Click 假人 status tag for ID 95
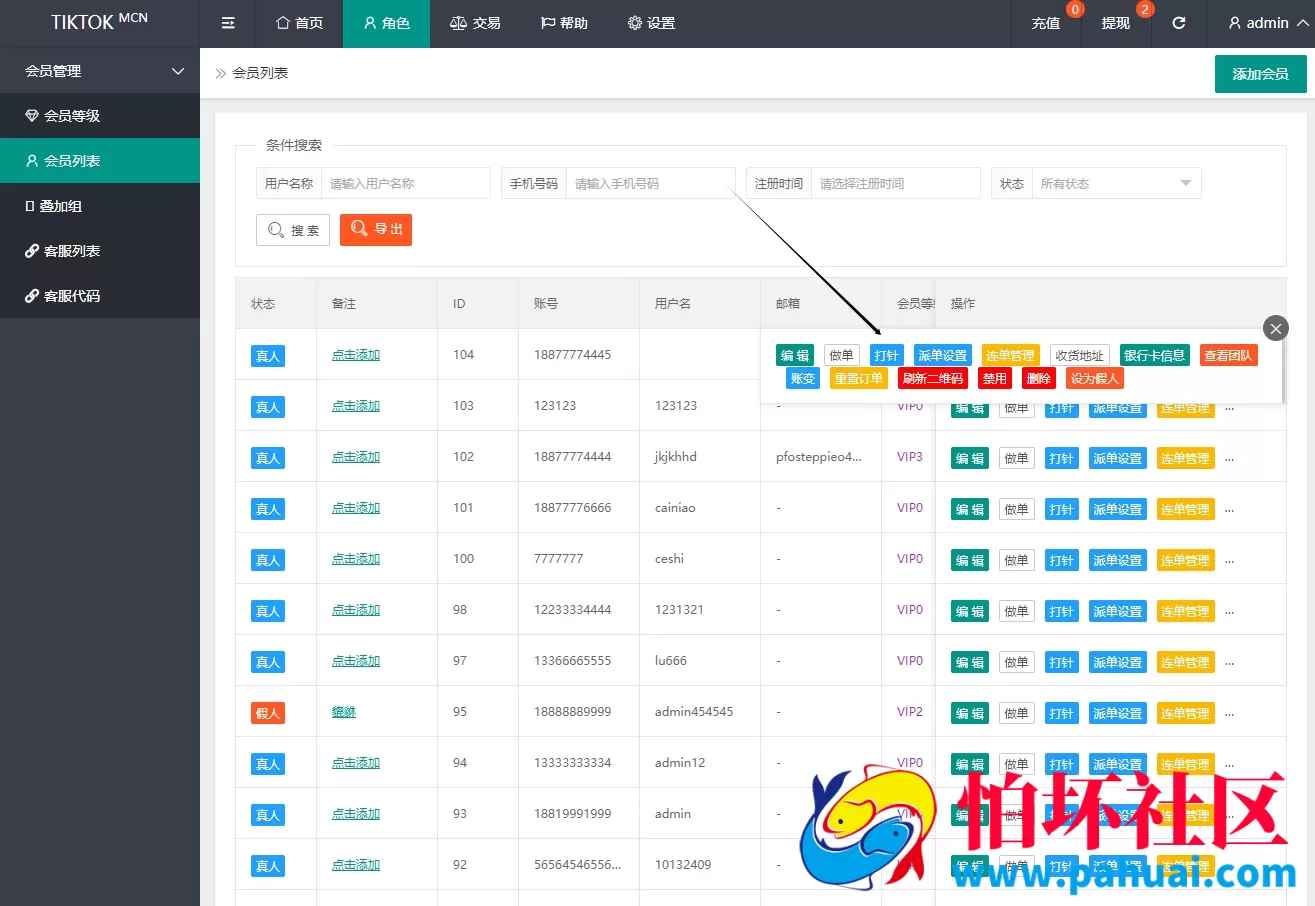 coord(268,713)
